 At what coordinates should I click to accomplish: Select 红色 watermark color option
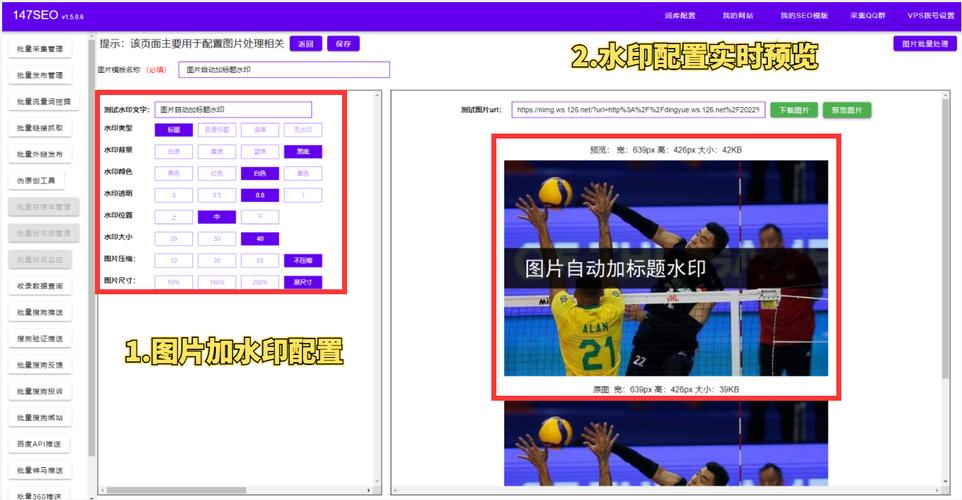click(216, 173)
